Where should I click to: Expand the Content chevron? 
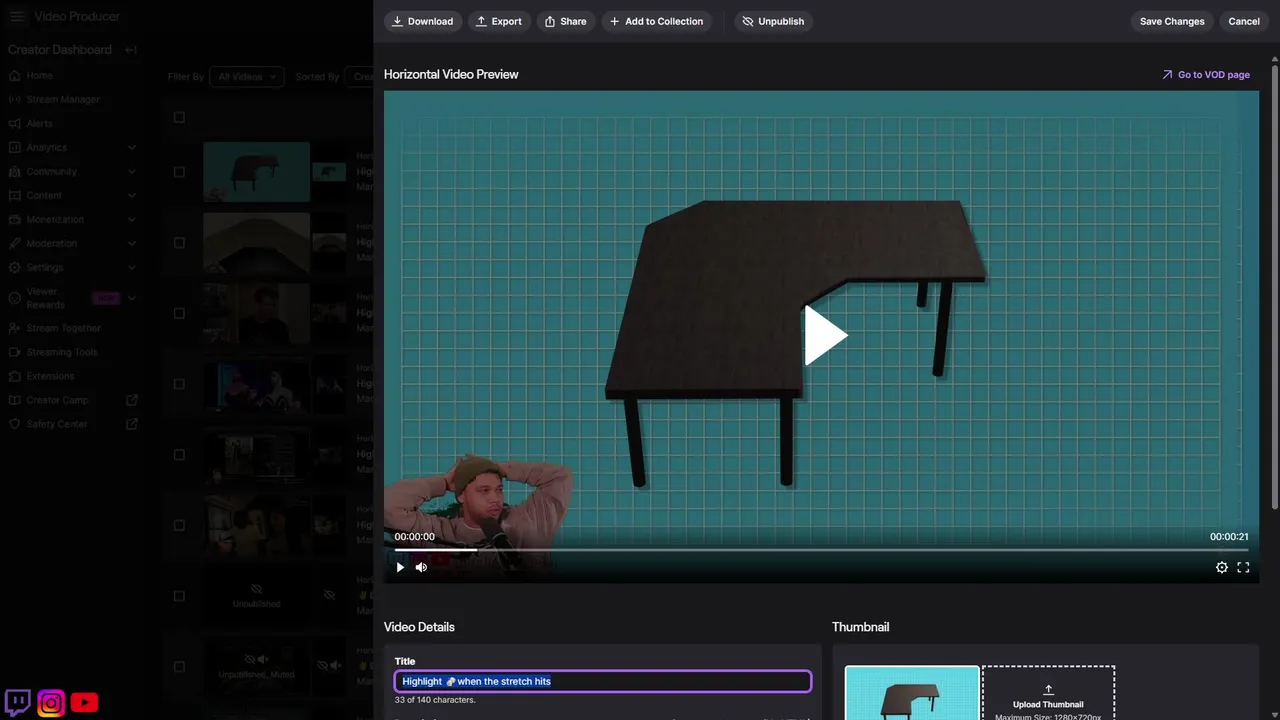(x=132, y=196)
